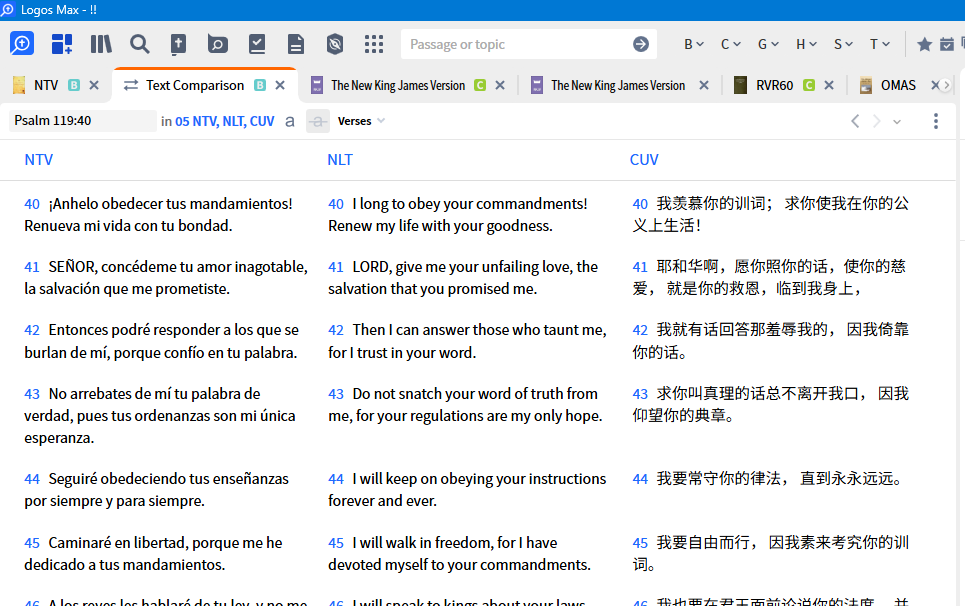Screen dimensions: 965x606
Task: Open the Documents page icon
Action: click(x=296, y=44)
